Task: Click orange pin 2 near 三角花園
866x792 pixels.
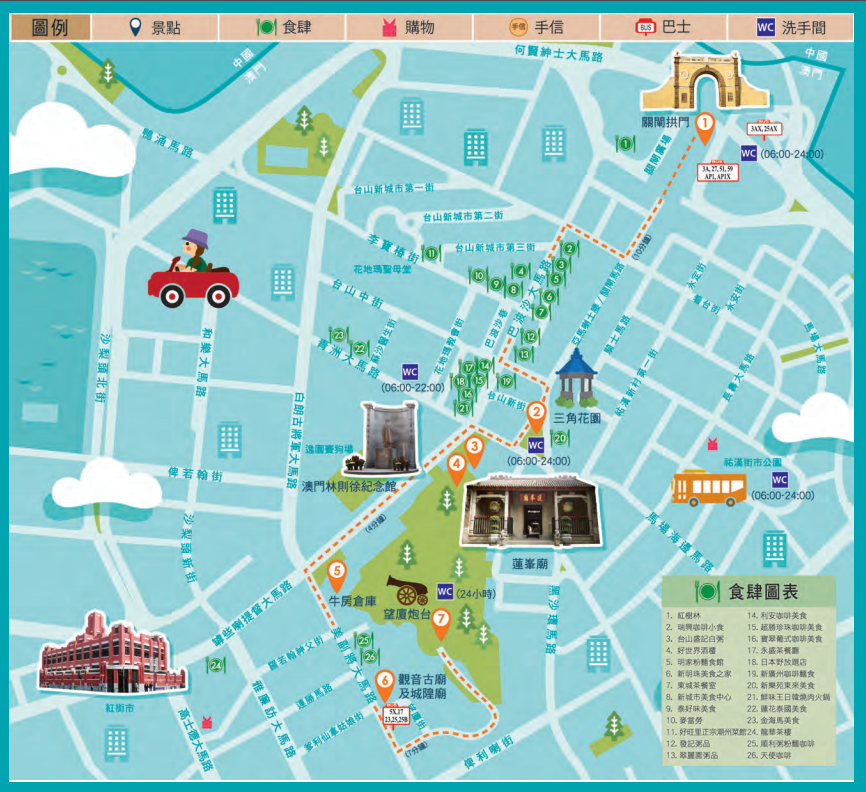Action: coord(536,412)
